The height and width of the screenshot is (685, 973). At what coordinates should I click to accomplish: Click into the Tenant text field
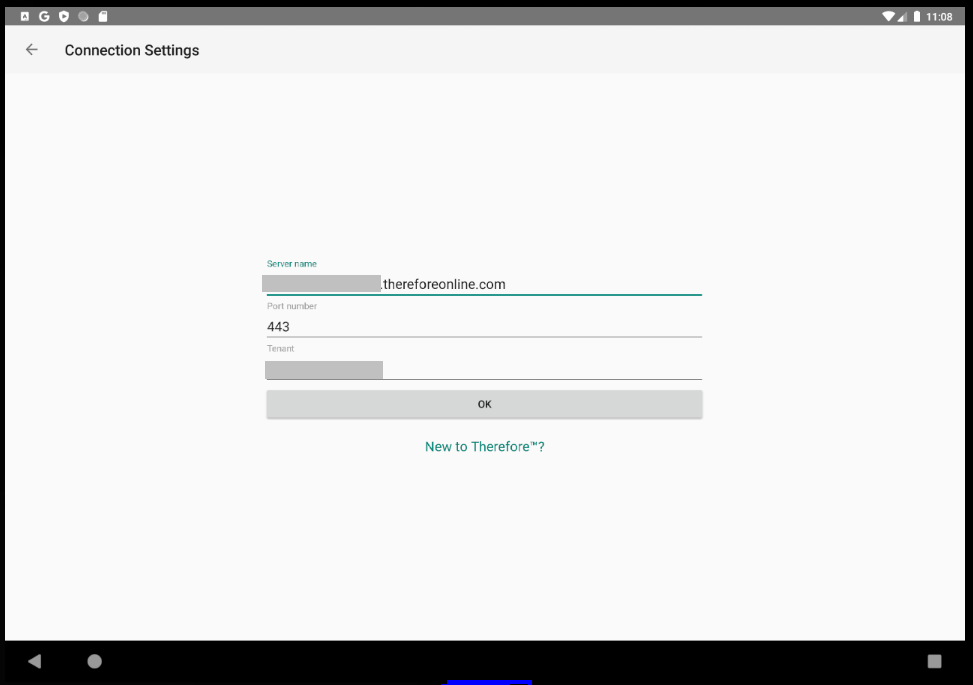(x=484, y=369)
